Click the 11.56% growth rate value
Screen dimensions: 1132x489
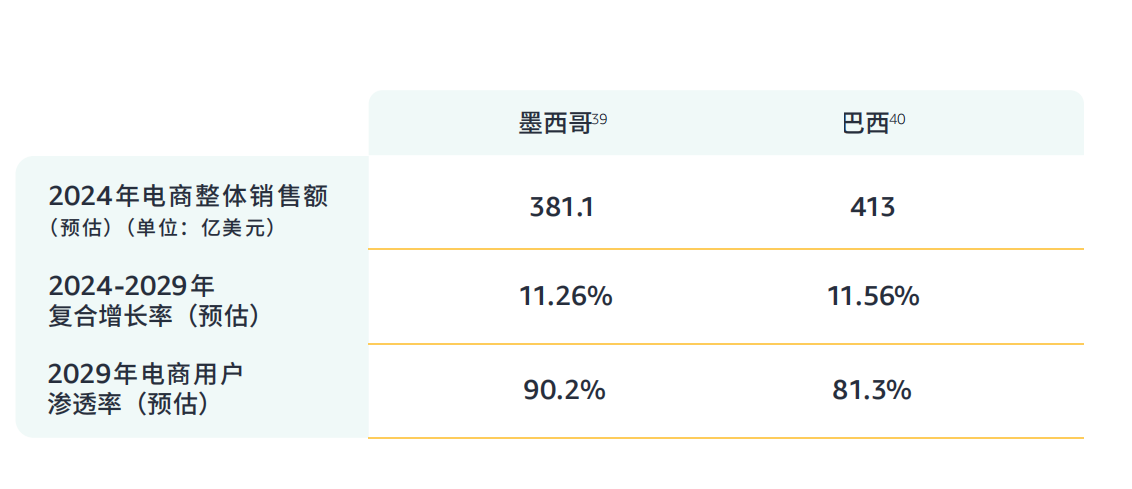[873, 297]
